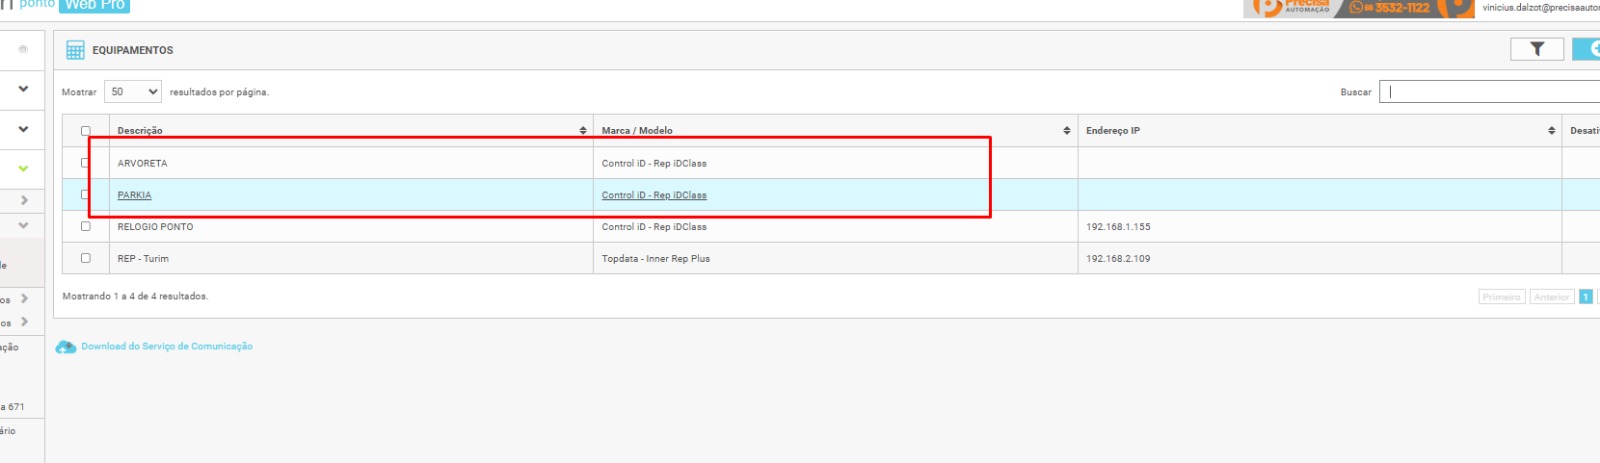Toggle the select-all checkbox in table header
This screenshot has width=1600, height=463.
click(86, 131)
